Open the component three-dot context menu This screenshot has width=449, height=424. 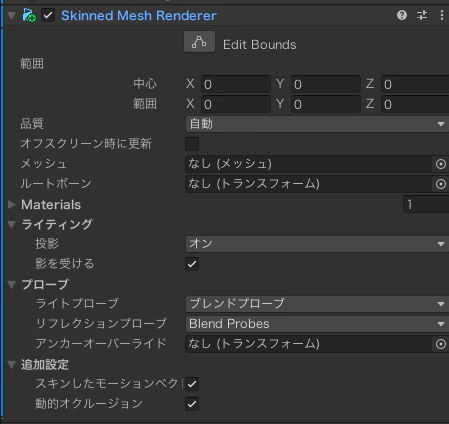(x=442, y=15)
